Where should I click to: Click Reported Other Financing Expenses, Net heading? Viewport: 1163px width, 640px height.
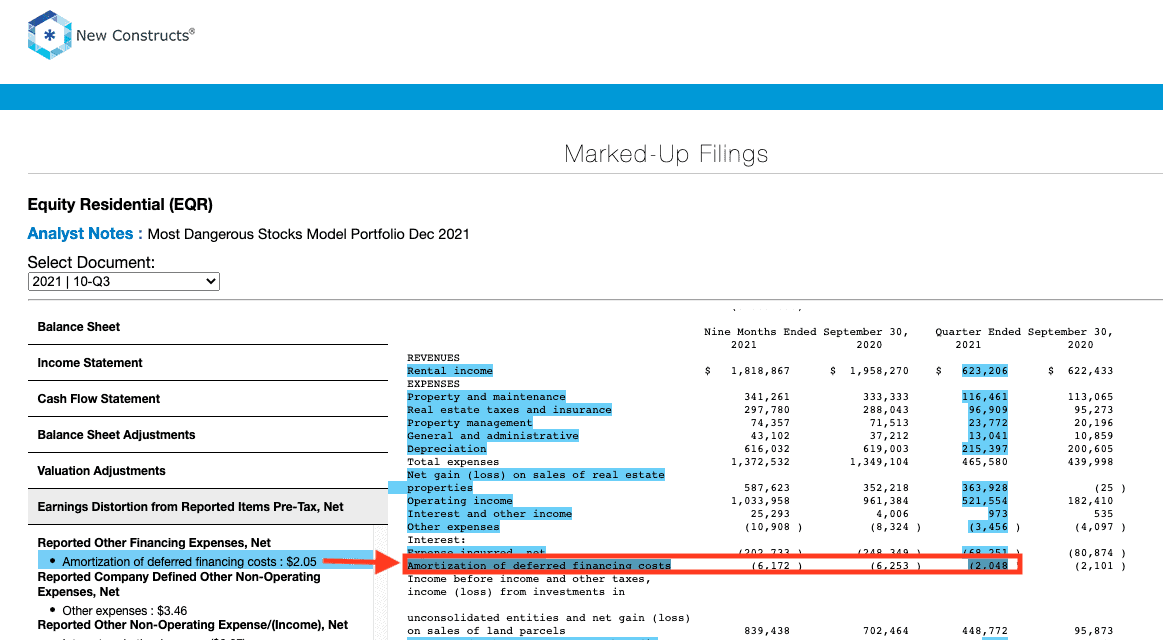154,543
